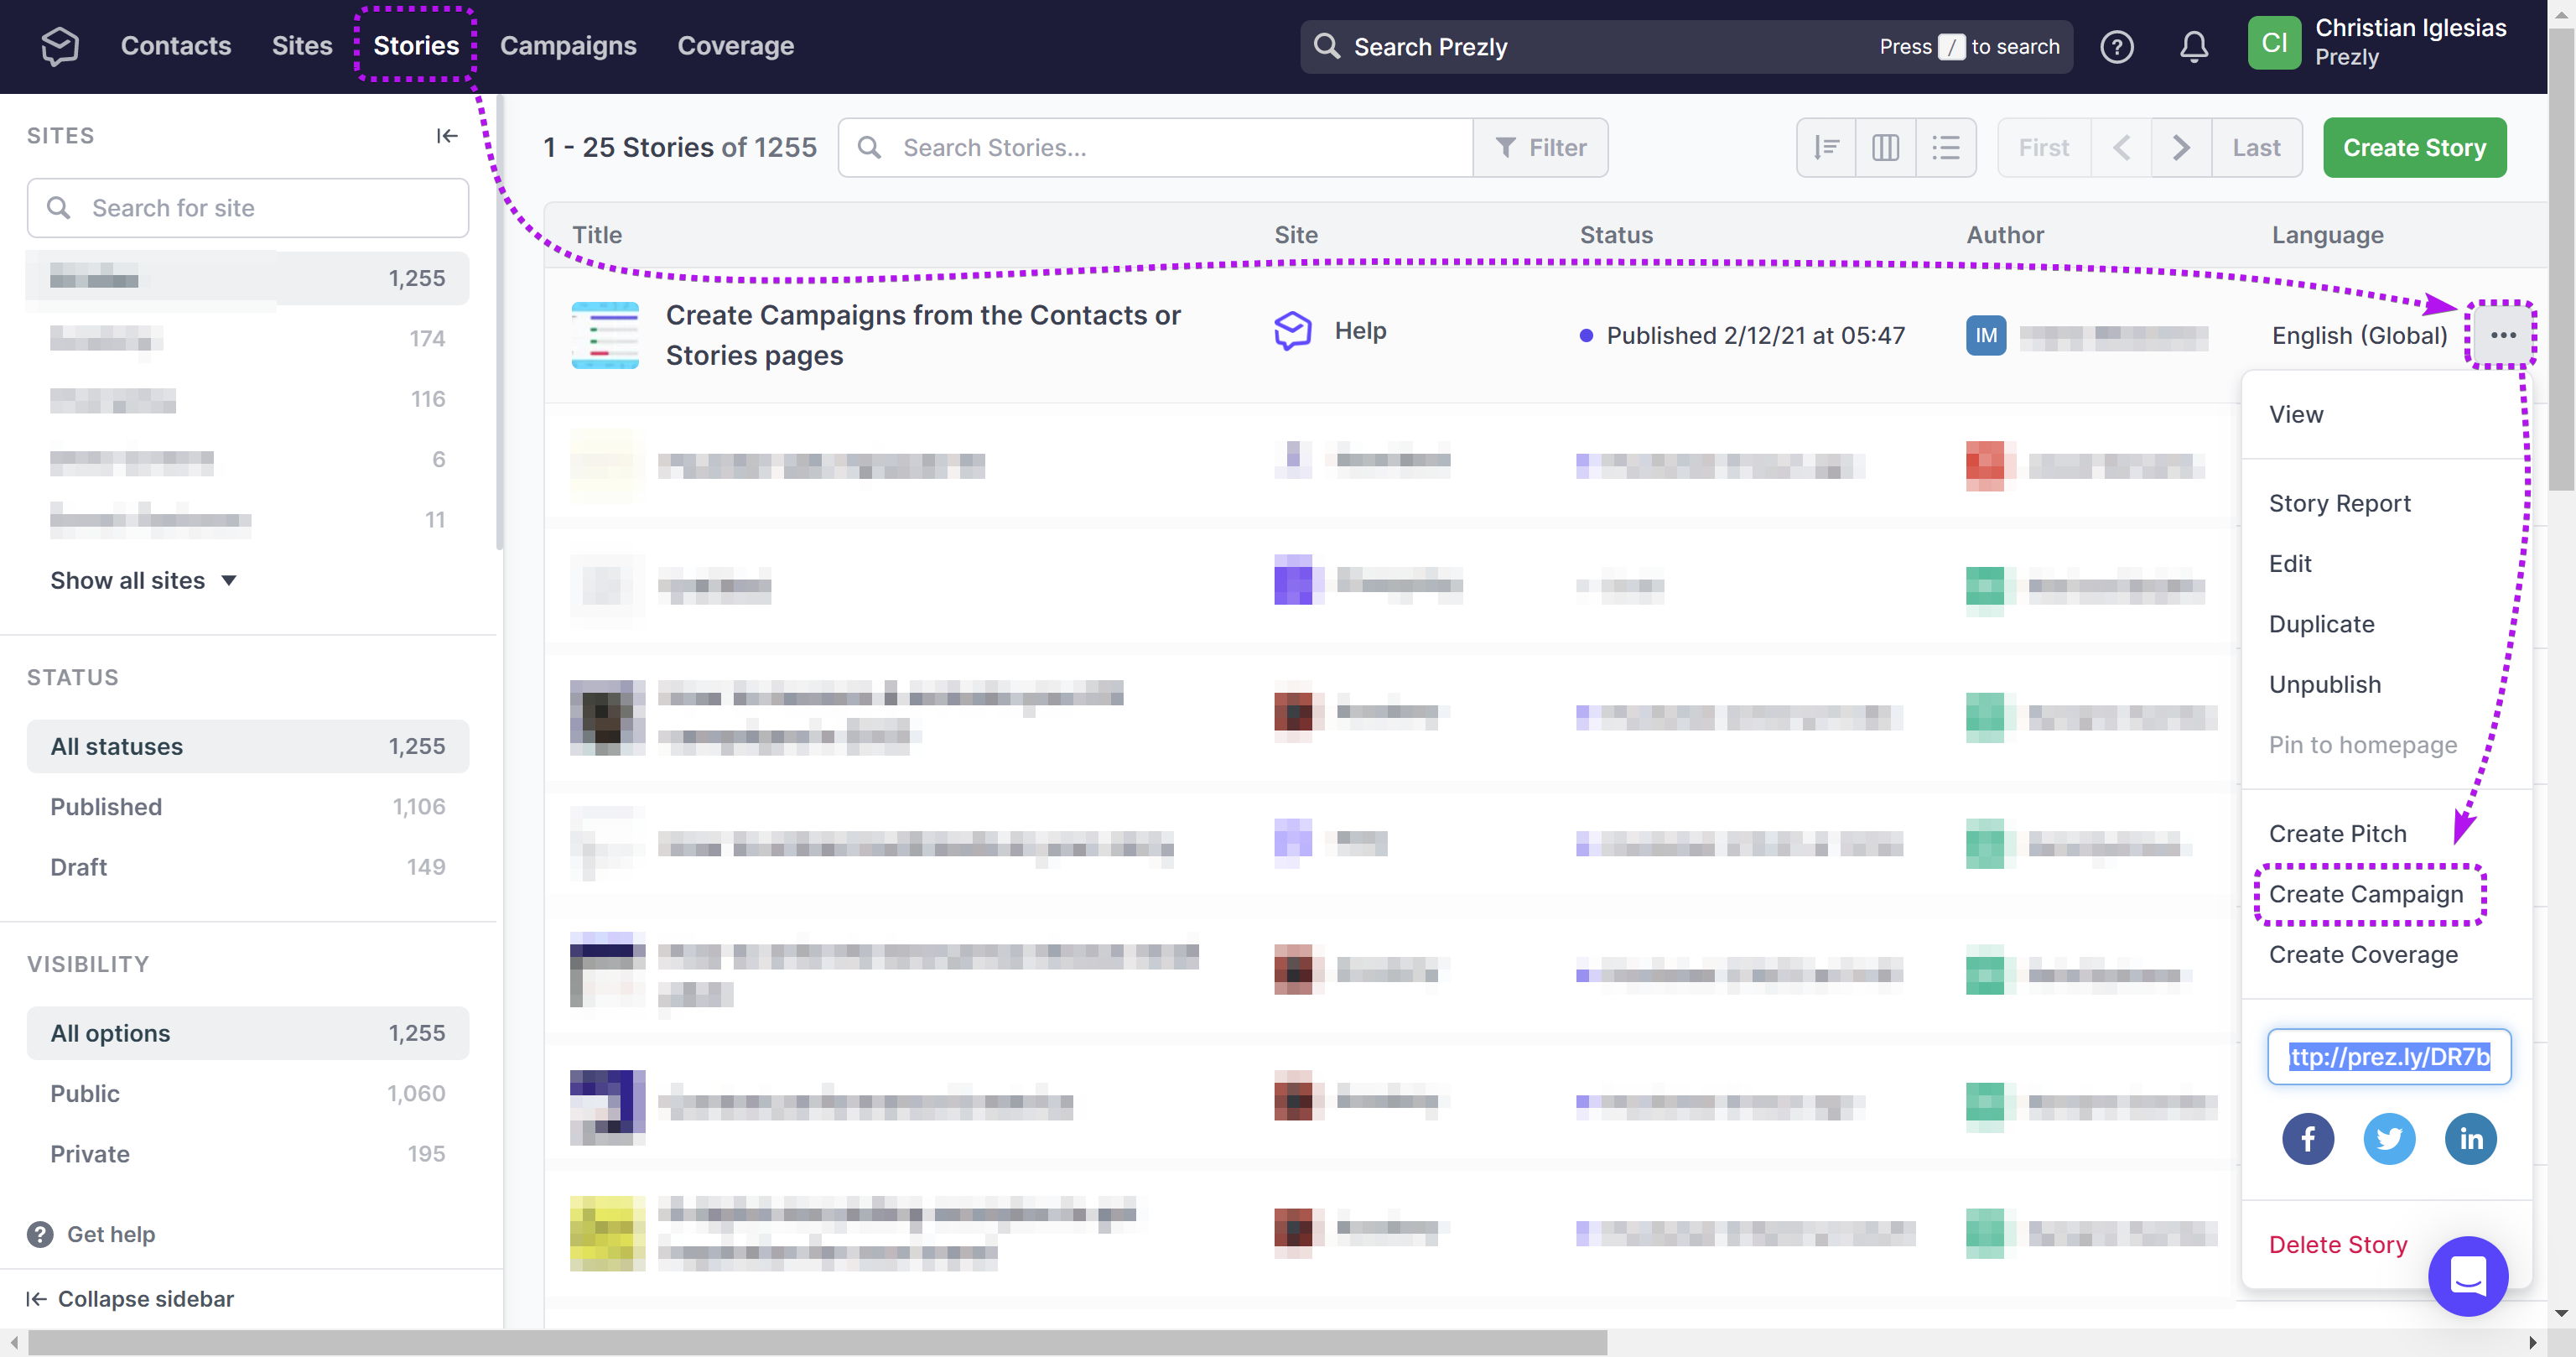This screenshot has height=1357, width=2576.
Task: Click the Get help question icon
Action: coord(40,1234)
